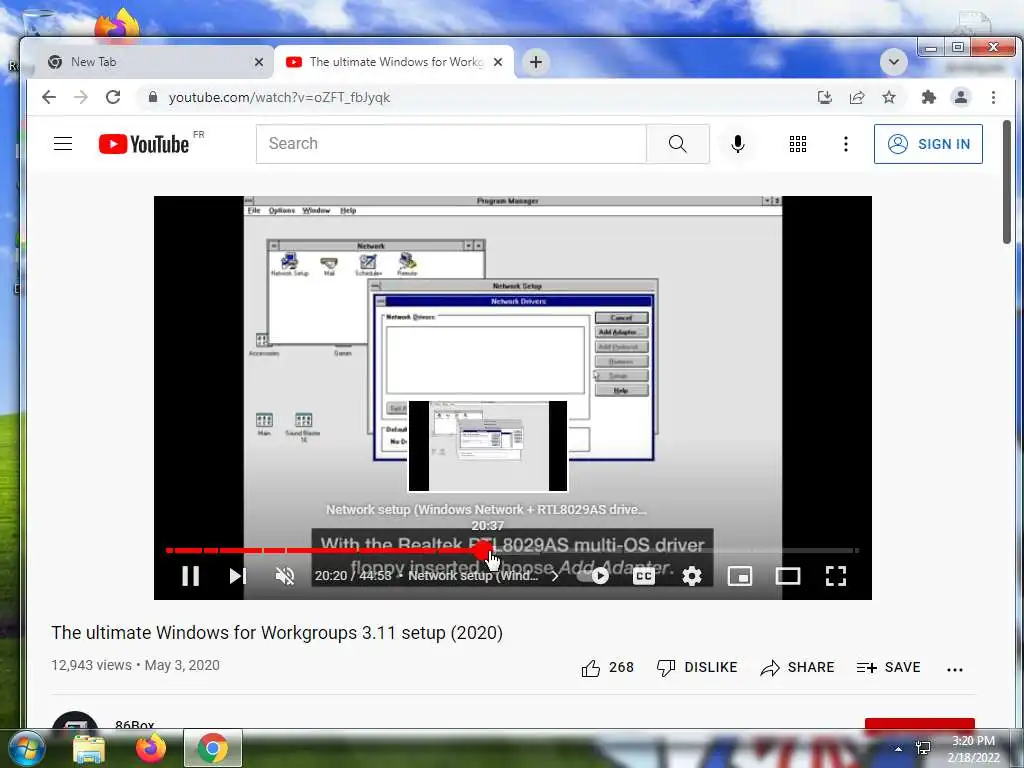This screenshot has height=768, width=1024.
Task: Bookmark this page star
Action: 889,97
